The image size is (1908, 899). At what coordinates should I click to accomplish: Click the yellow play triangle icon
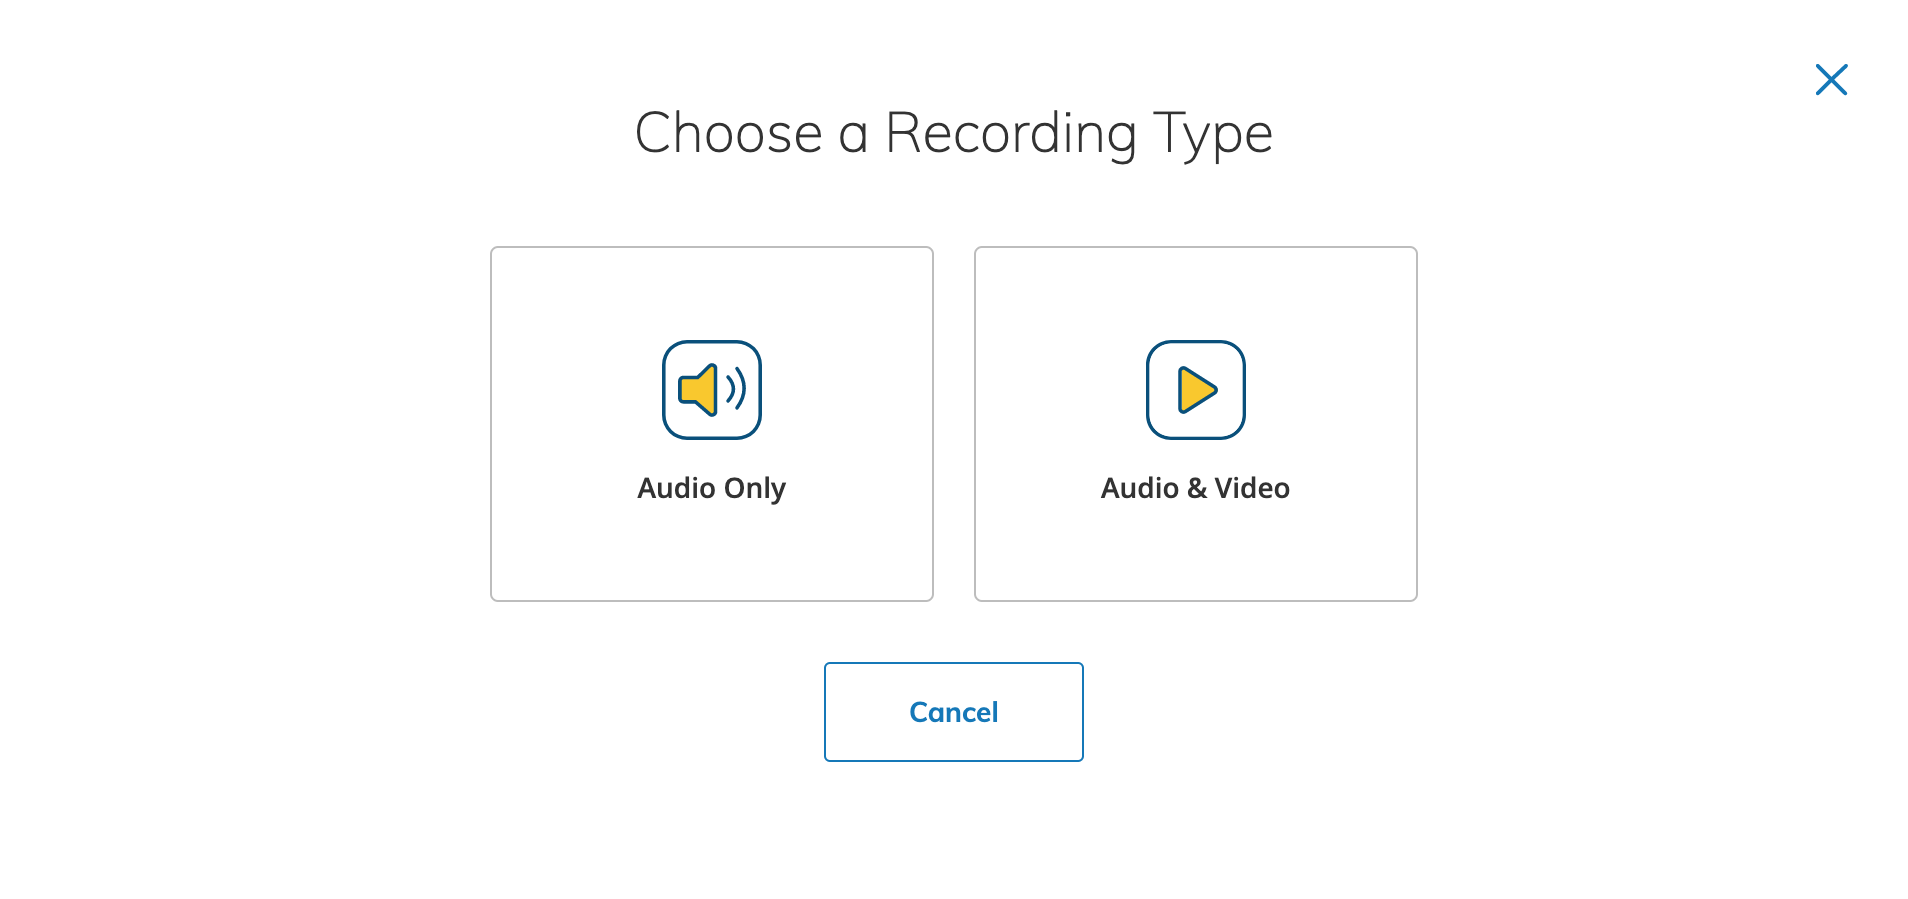coord(1196,390)
